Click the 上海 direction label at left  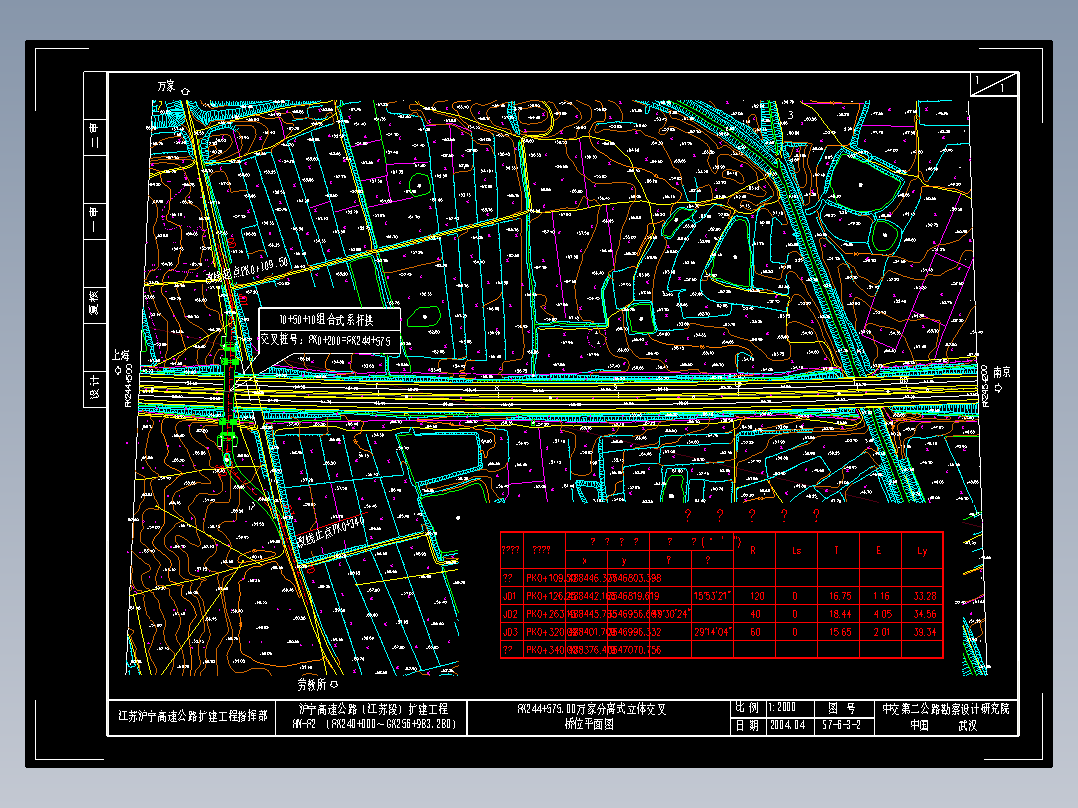tap(122, 356)
